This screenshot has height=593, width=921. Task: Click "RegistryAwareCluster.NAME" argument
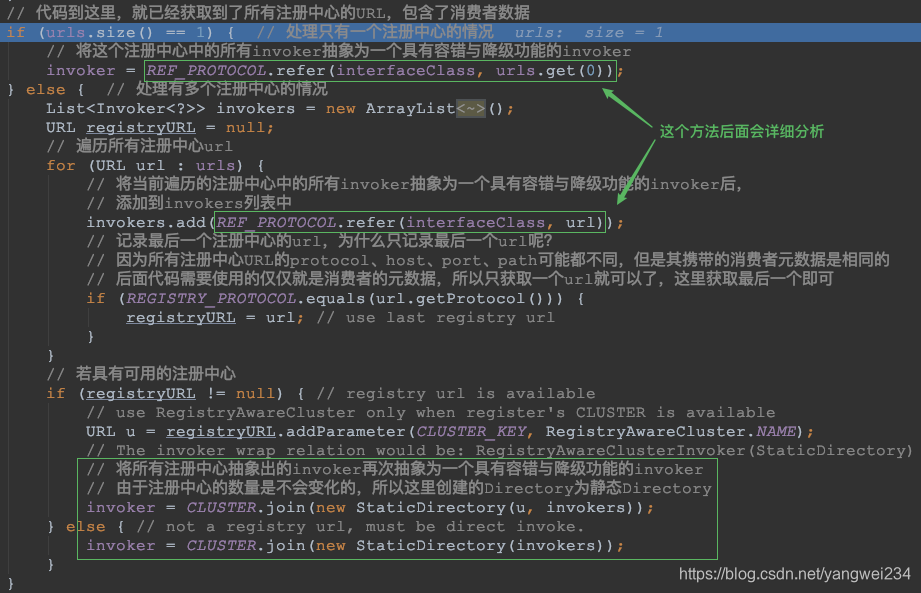point(671,432)
